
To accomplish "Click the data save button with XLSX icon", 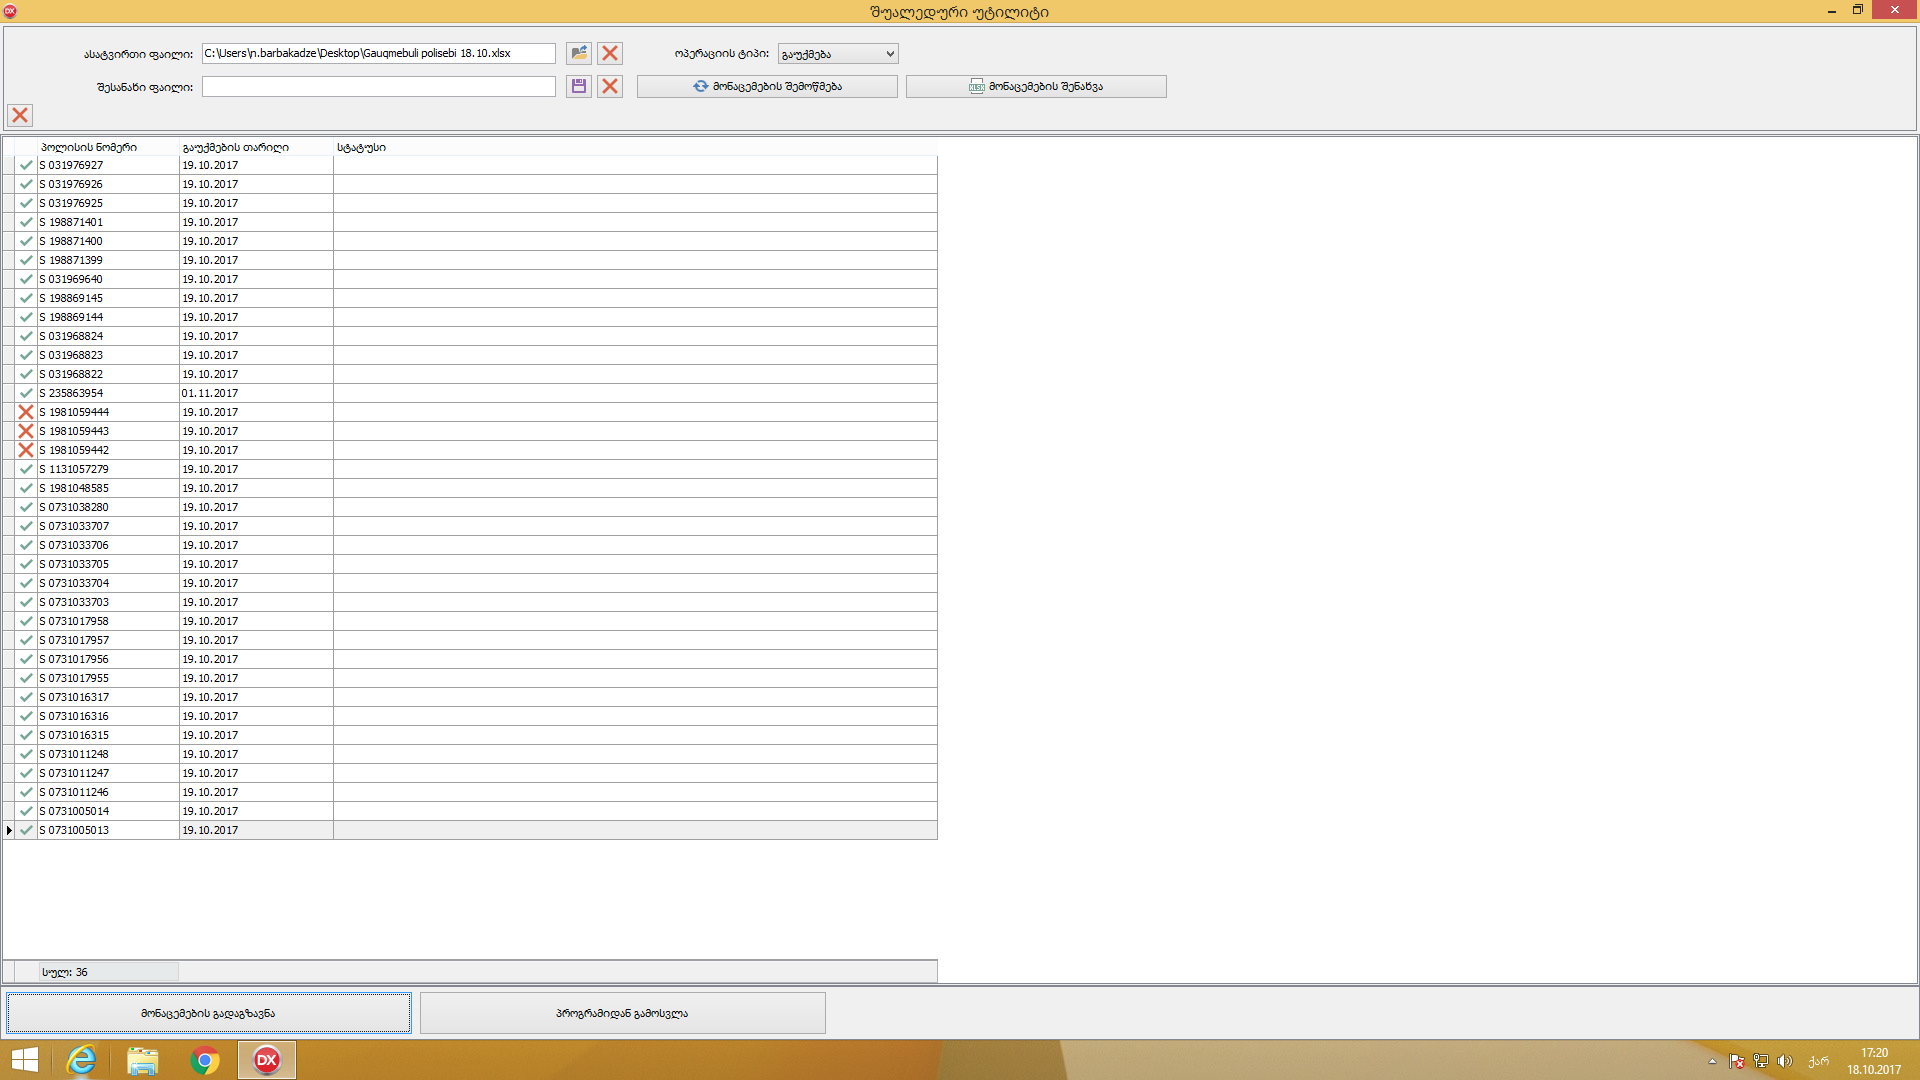I will tap(1036, 87).
